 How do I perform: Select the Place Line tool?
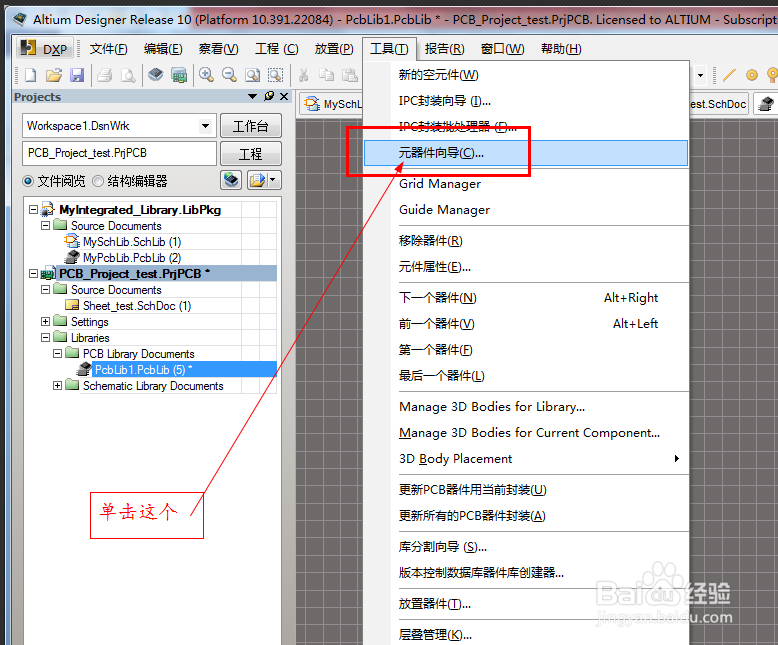coord(729,75)
